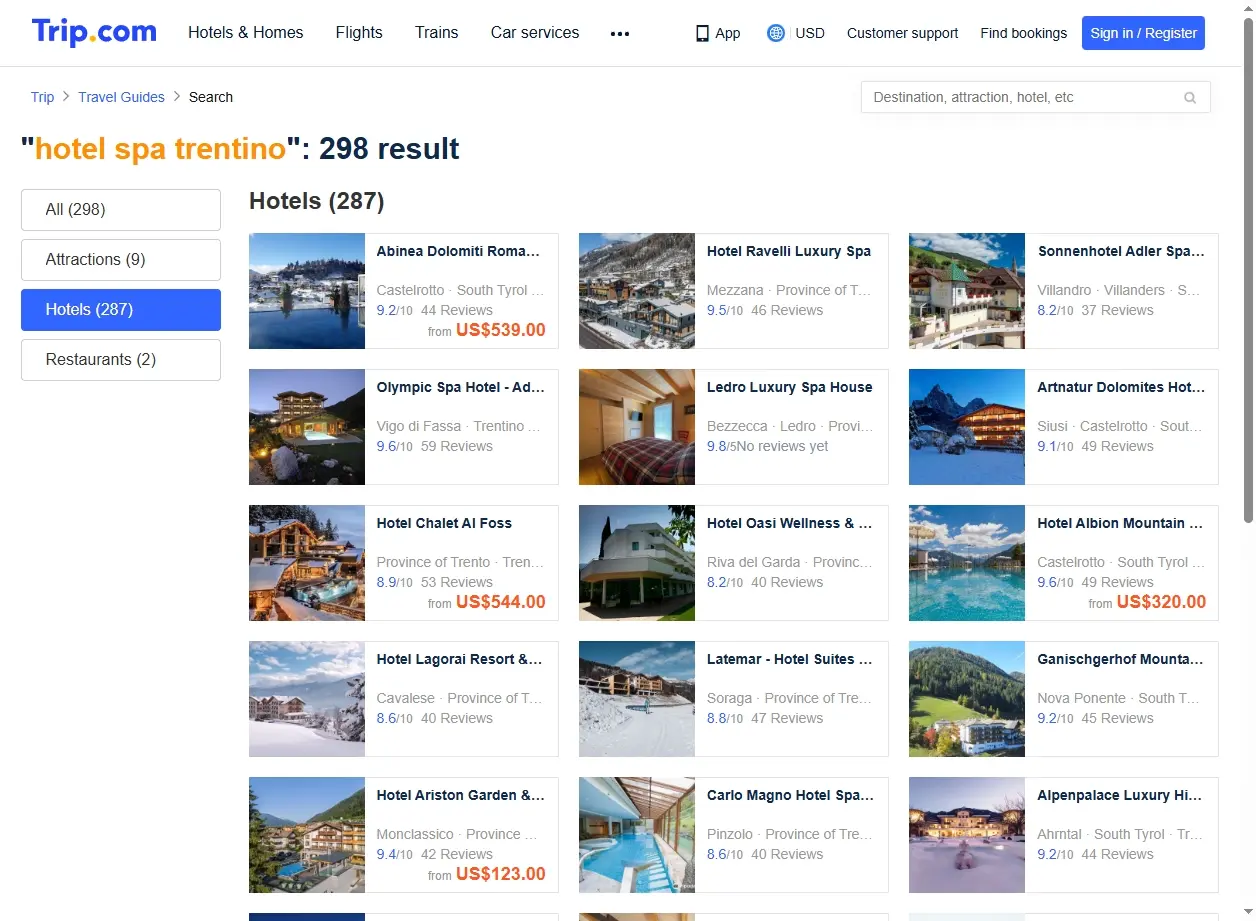The height and width of the screenshot is (921, 1256).
Task: Click Sonnenhotel Adler Spa... title
Action: pos(1121,252)
